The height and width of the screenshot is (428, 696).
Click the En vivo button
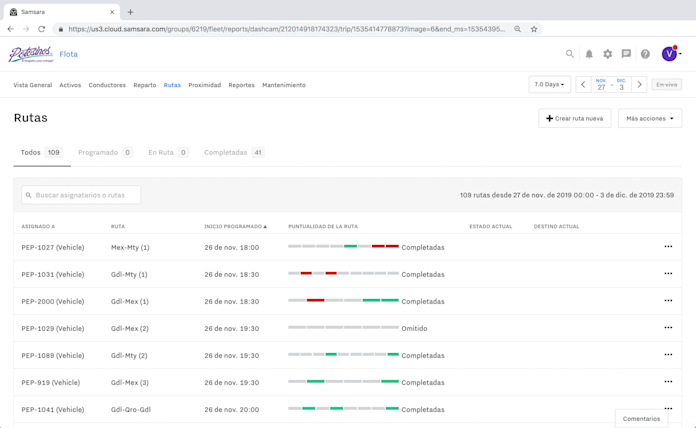click(667, 84)
